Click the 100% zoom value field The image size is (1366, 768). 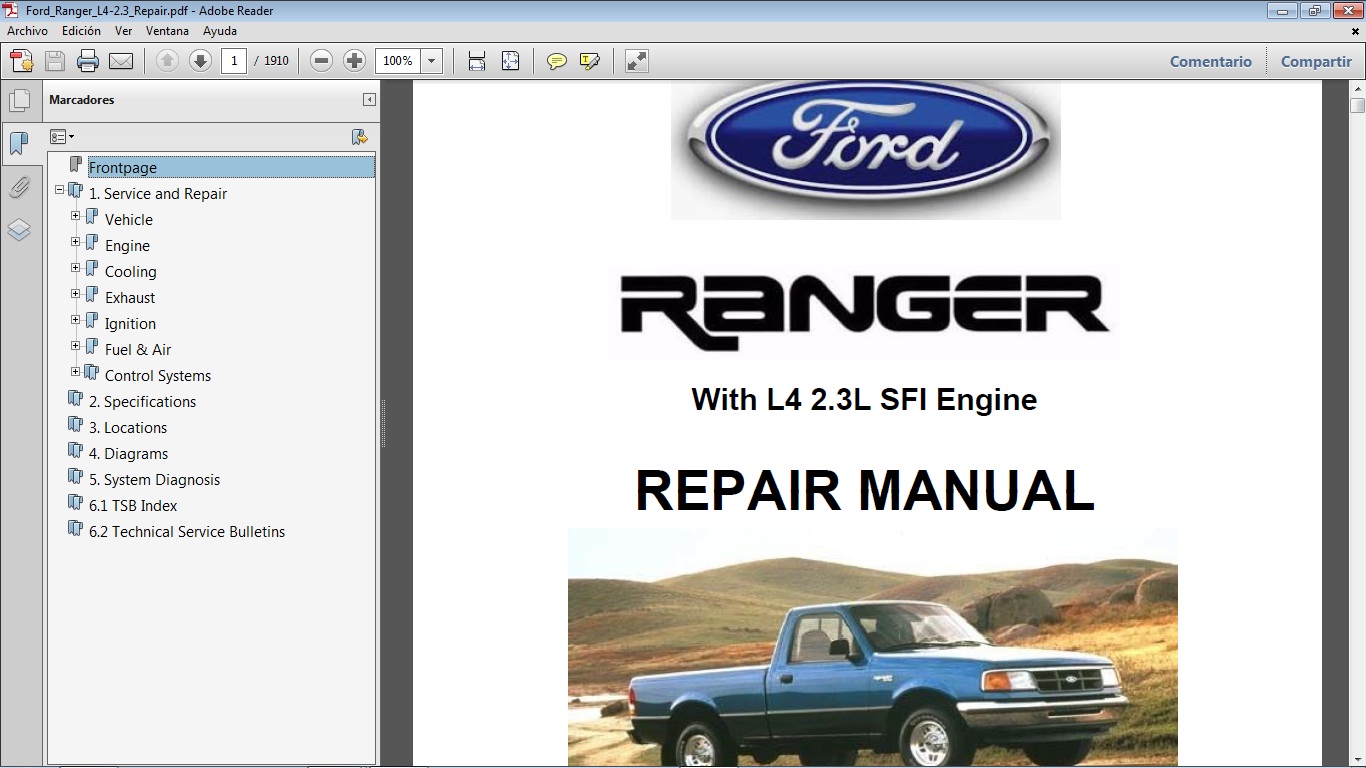398,61
